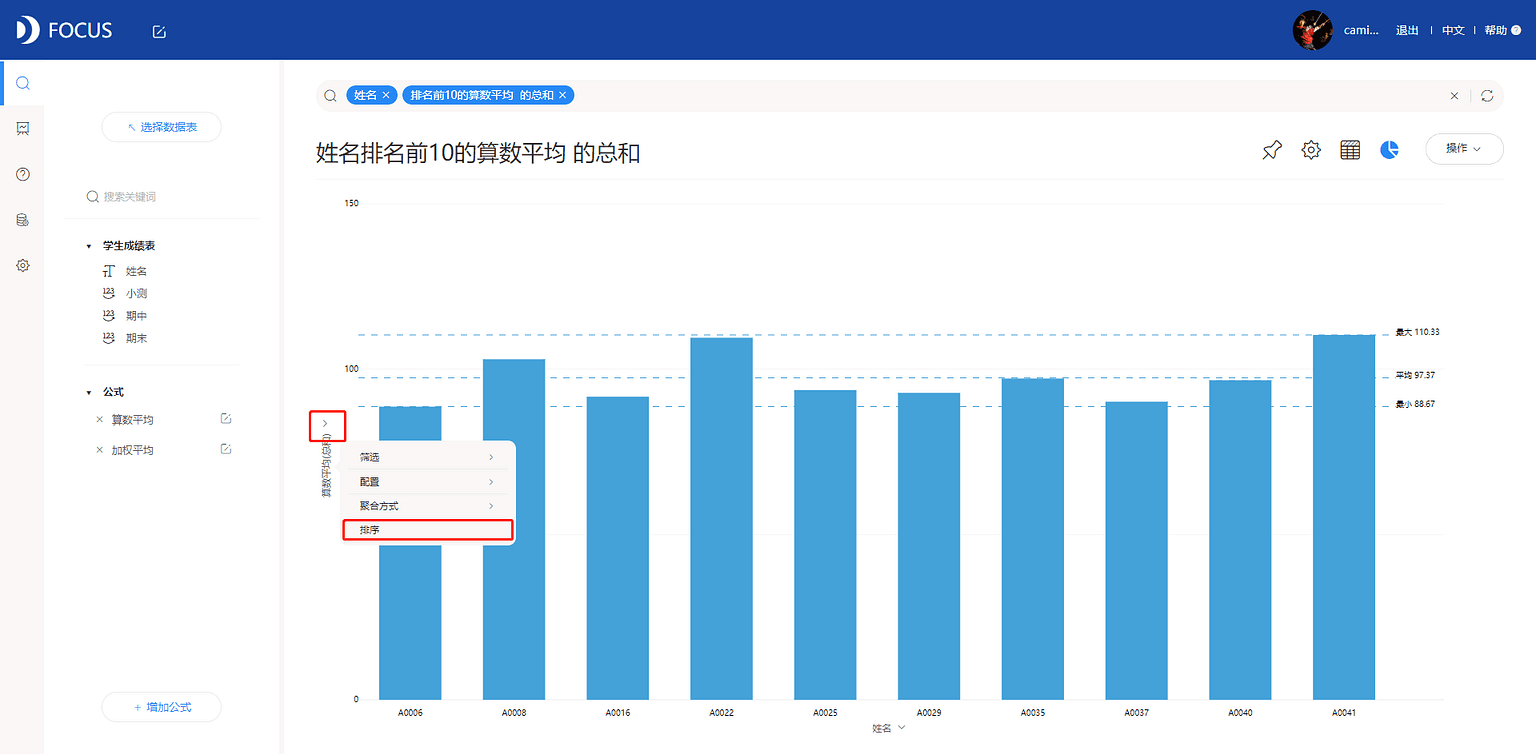This screenshot has width=1536, height=754.
Task: Open the search module in the sidebar
Action: click(x=23, y=83)
